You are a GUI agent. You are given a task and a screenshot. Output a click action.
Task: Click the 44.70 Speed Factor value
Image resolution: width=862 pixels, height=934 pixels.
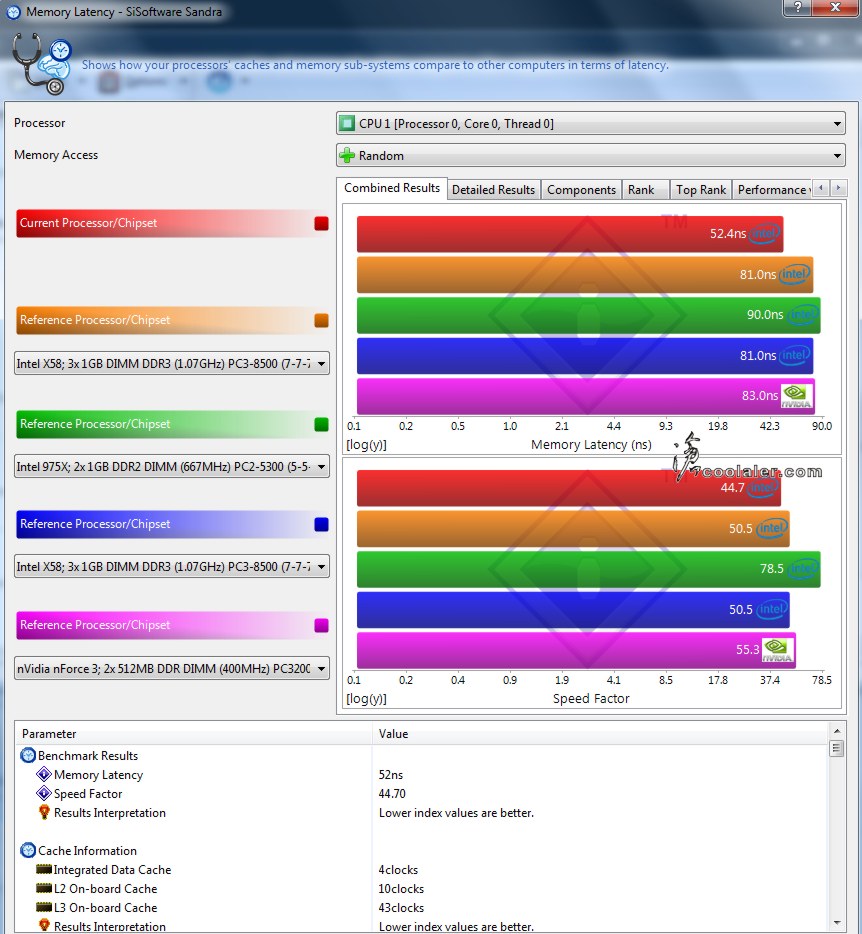click(392, 793)
